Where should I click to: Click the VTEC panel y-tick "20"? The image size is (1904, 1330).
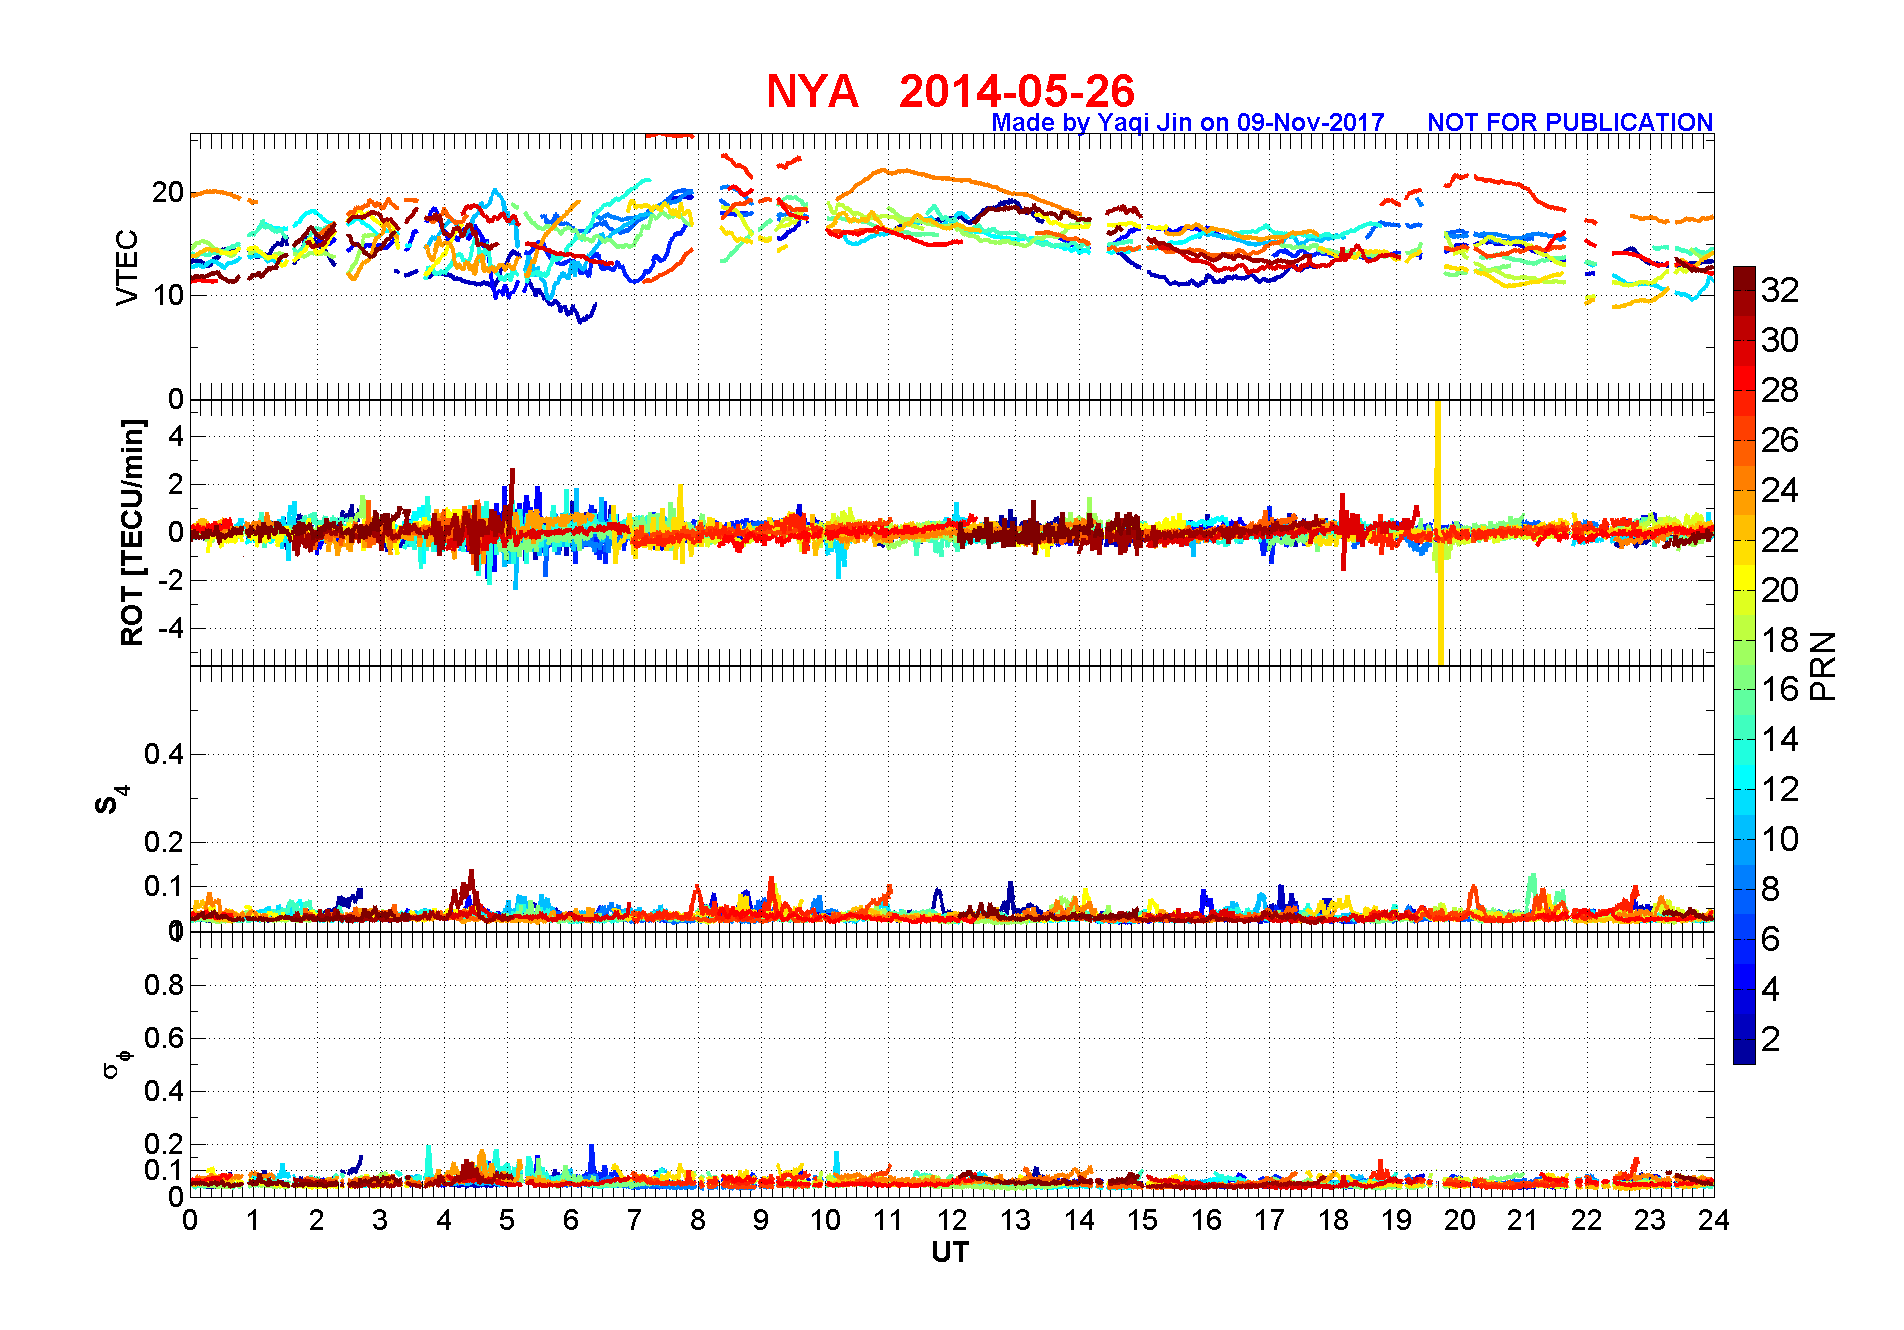(168, 192)
